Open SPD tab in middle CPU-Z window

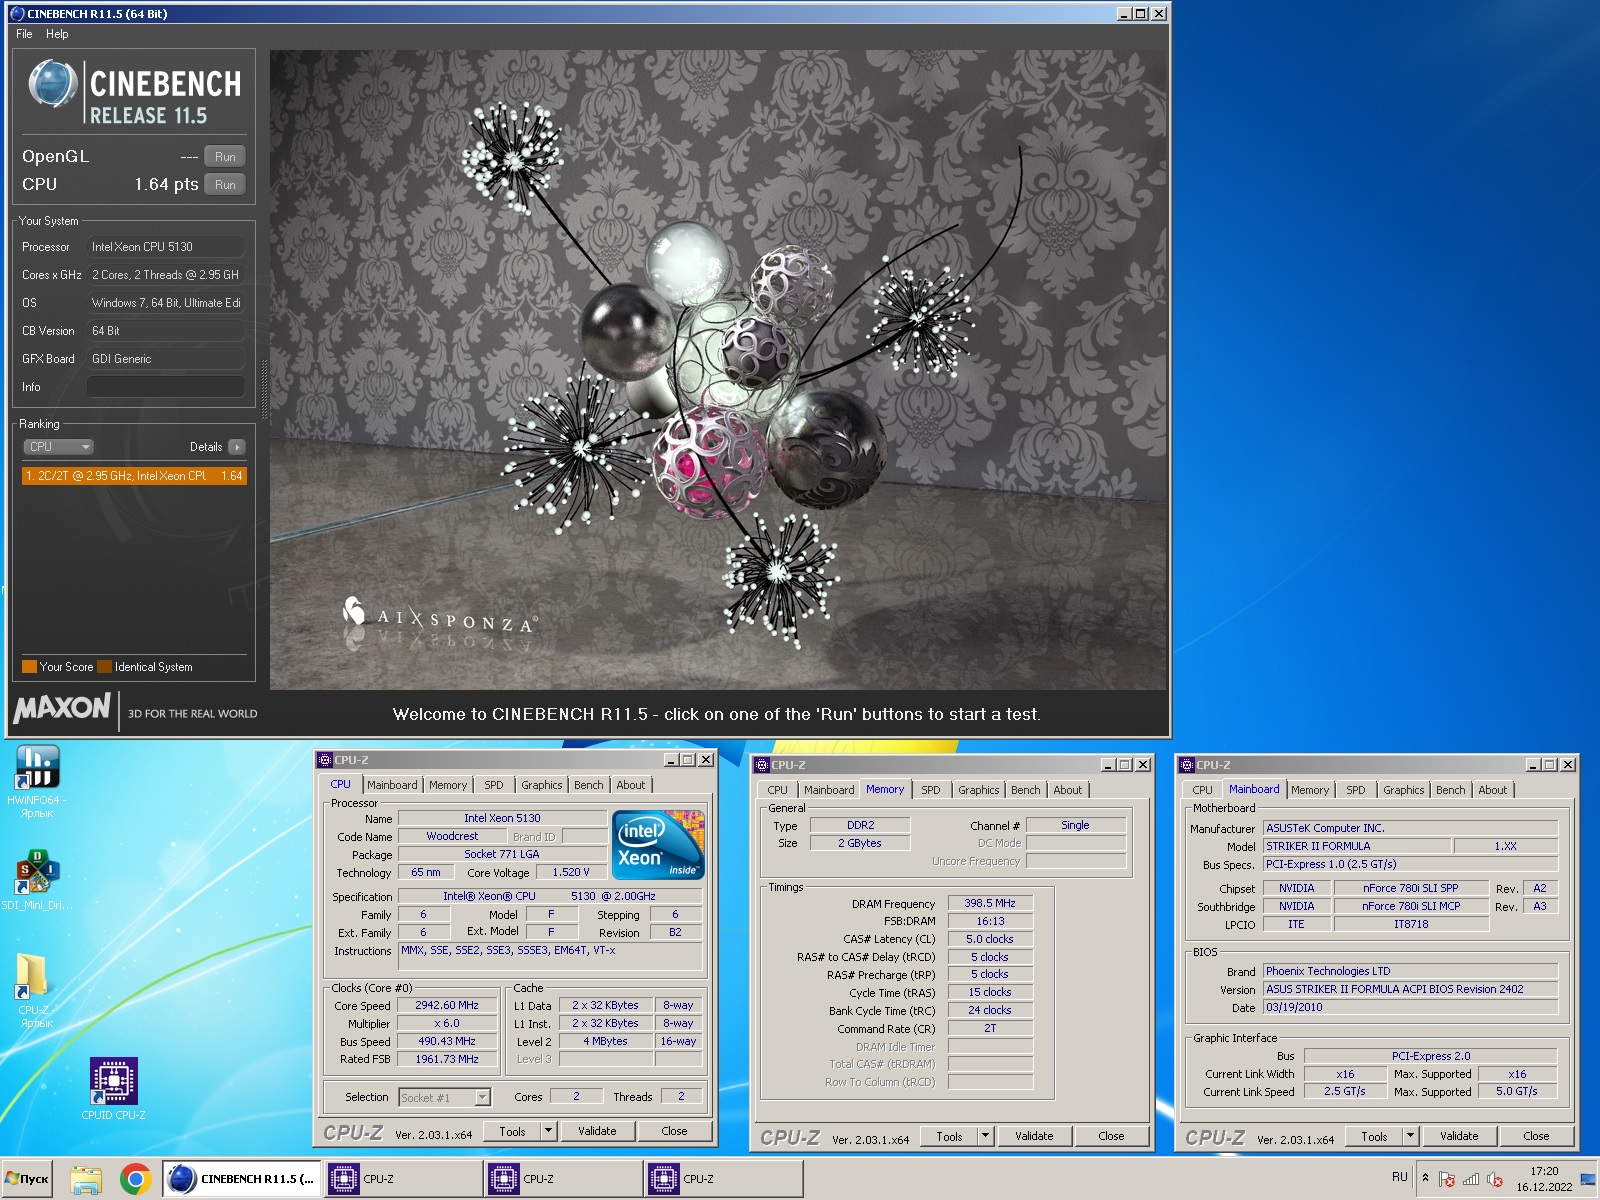pyautogui.click(x=931, y=790)
